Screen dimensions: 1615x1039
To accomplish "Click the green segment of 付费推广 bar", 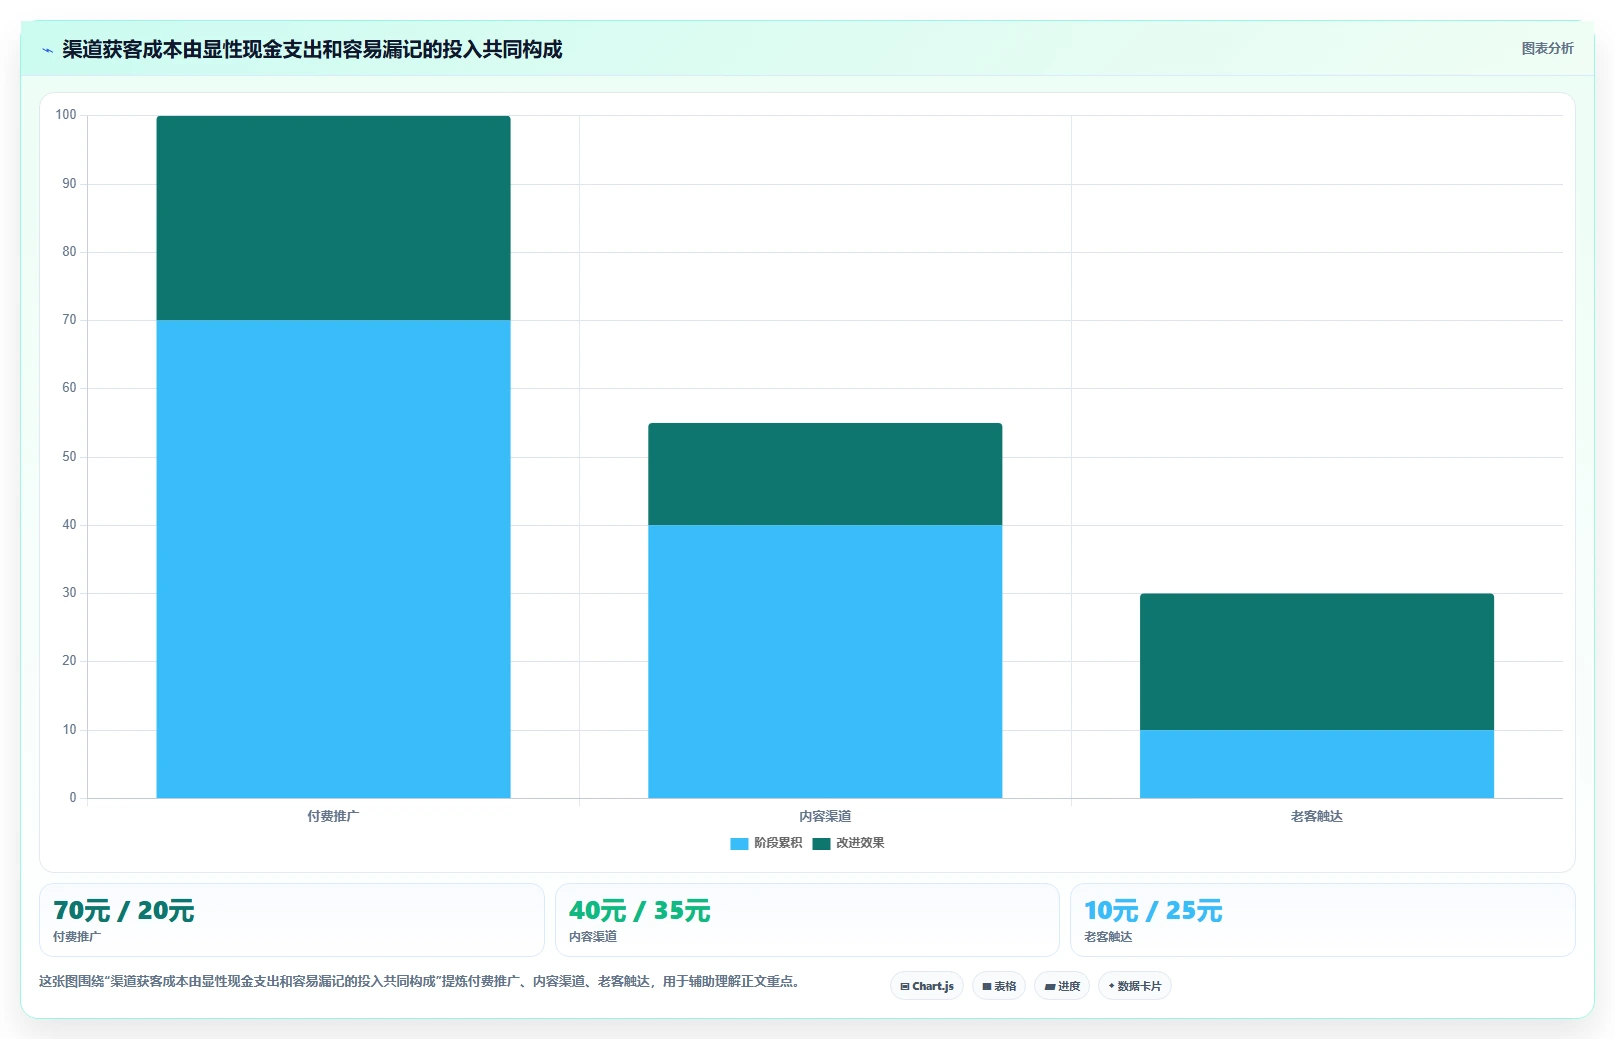I will (333, 218).
